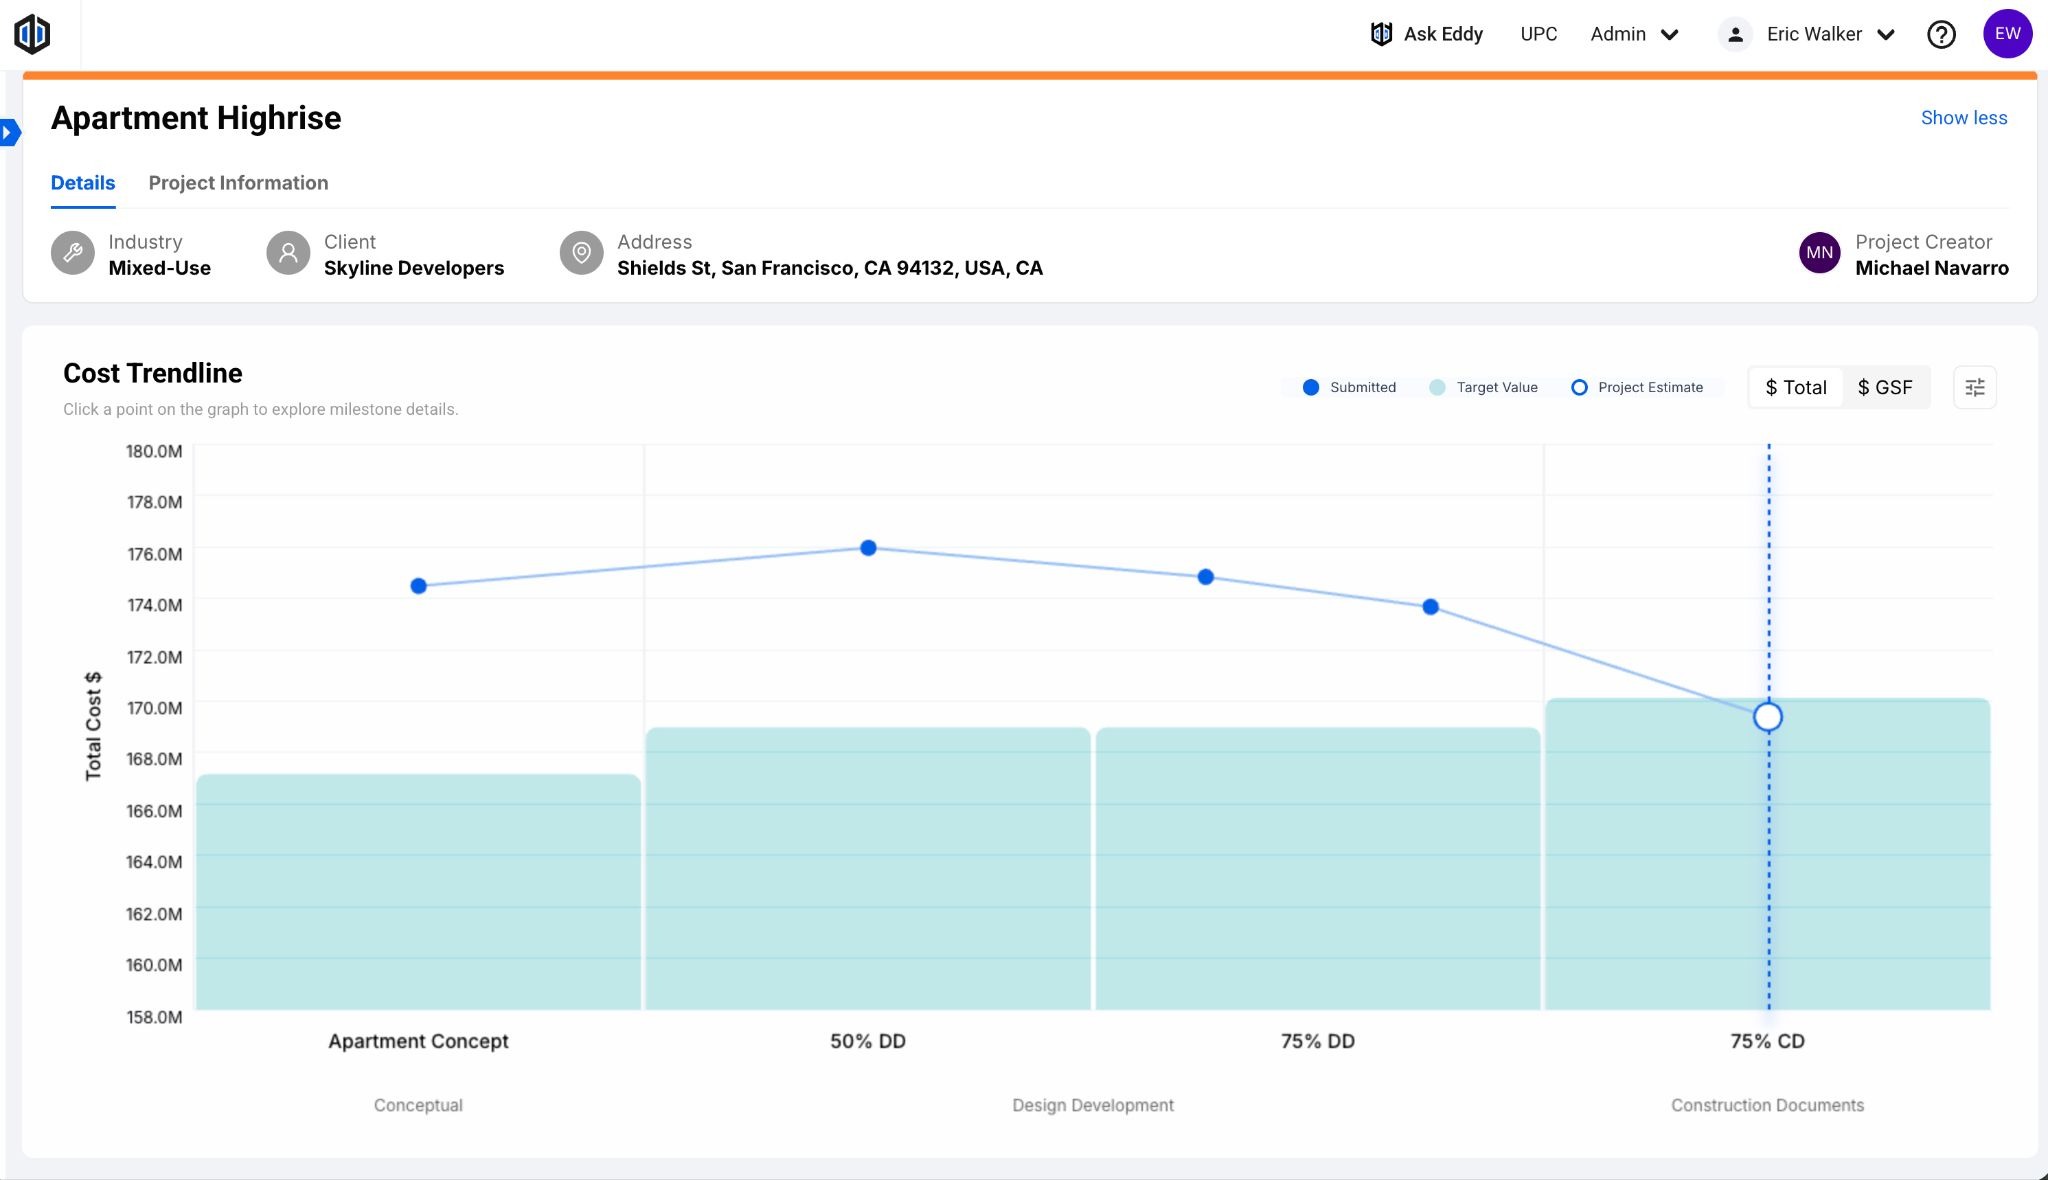Click the Show less link
This screenshot has width=2048, height=1180.
[x=1963, y=118]
